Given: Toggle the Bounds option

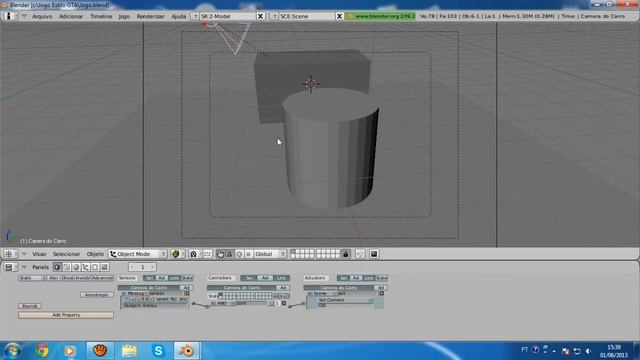Looking at the screenshot, I should tap(29, 306).
